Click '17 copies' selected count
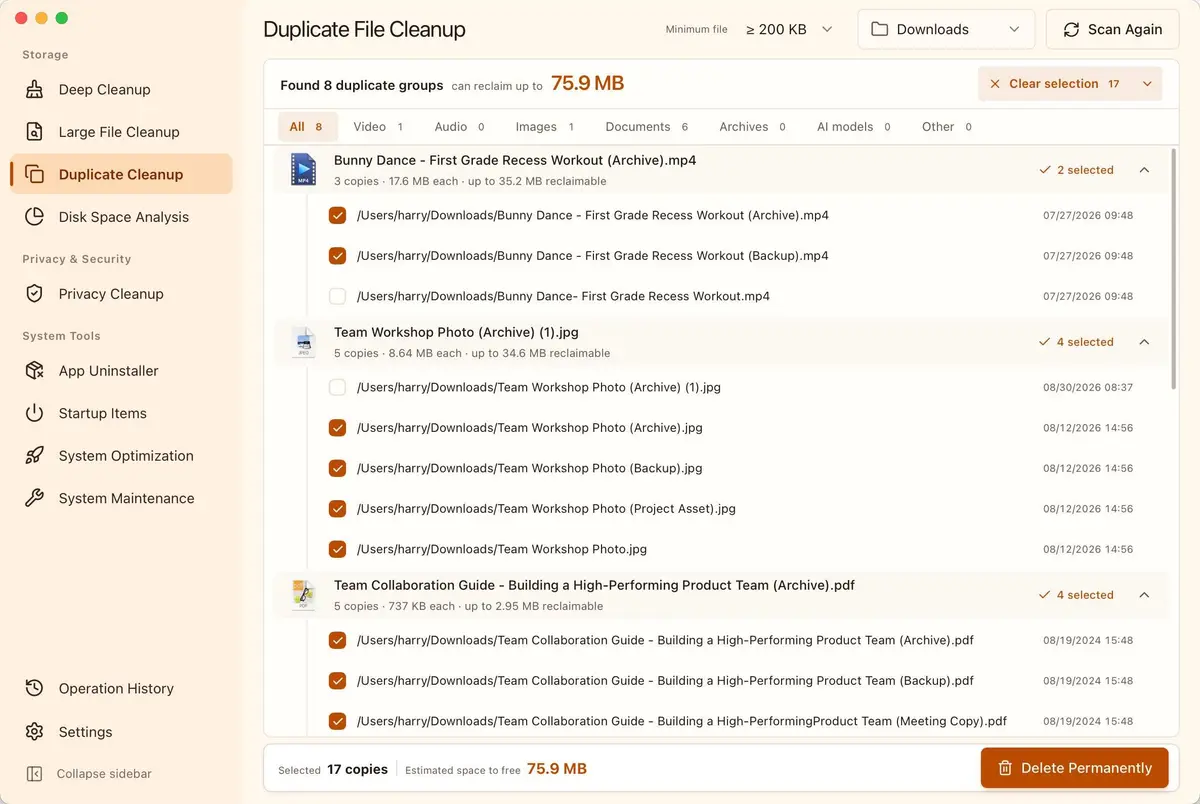The image size is (1200, 804). (357, 769)
